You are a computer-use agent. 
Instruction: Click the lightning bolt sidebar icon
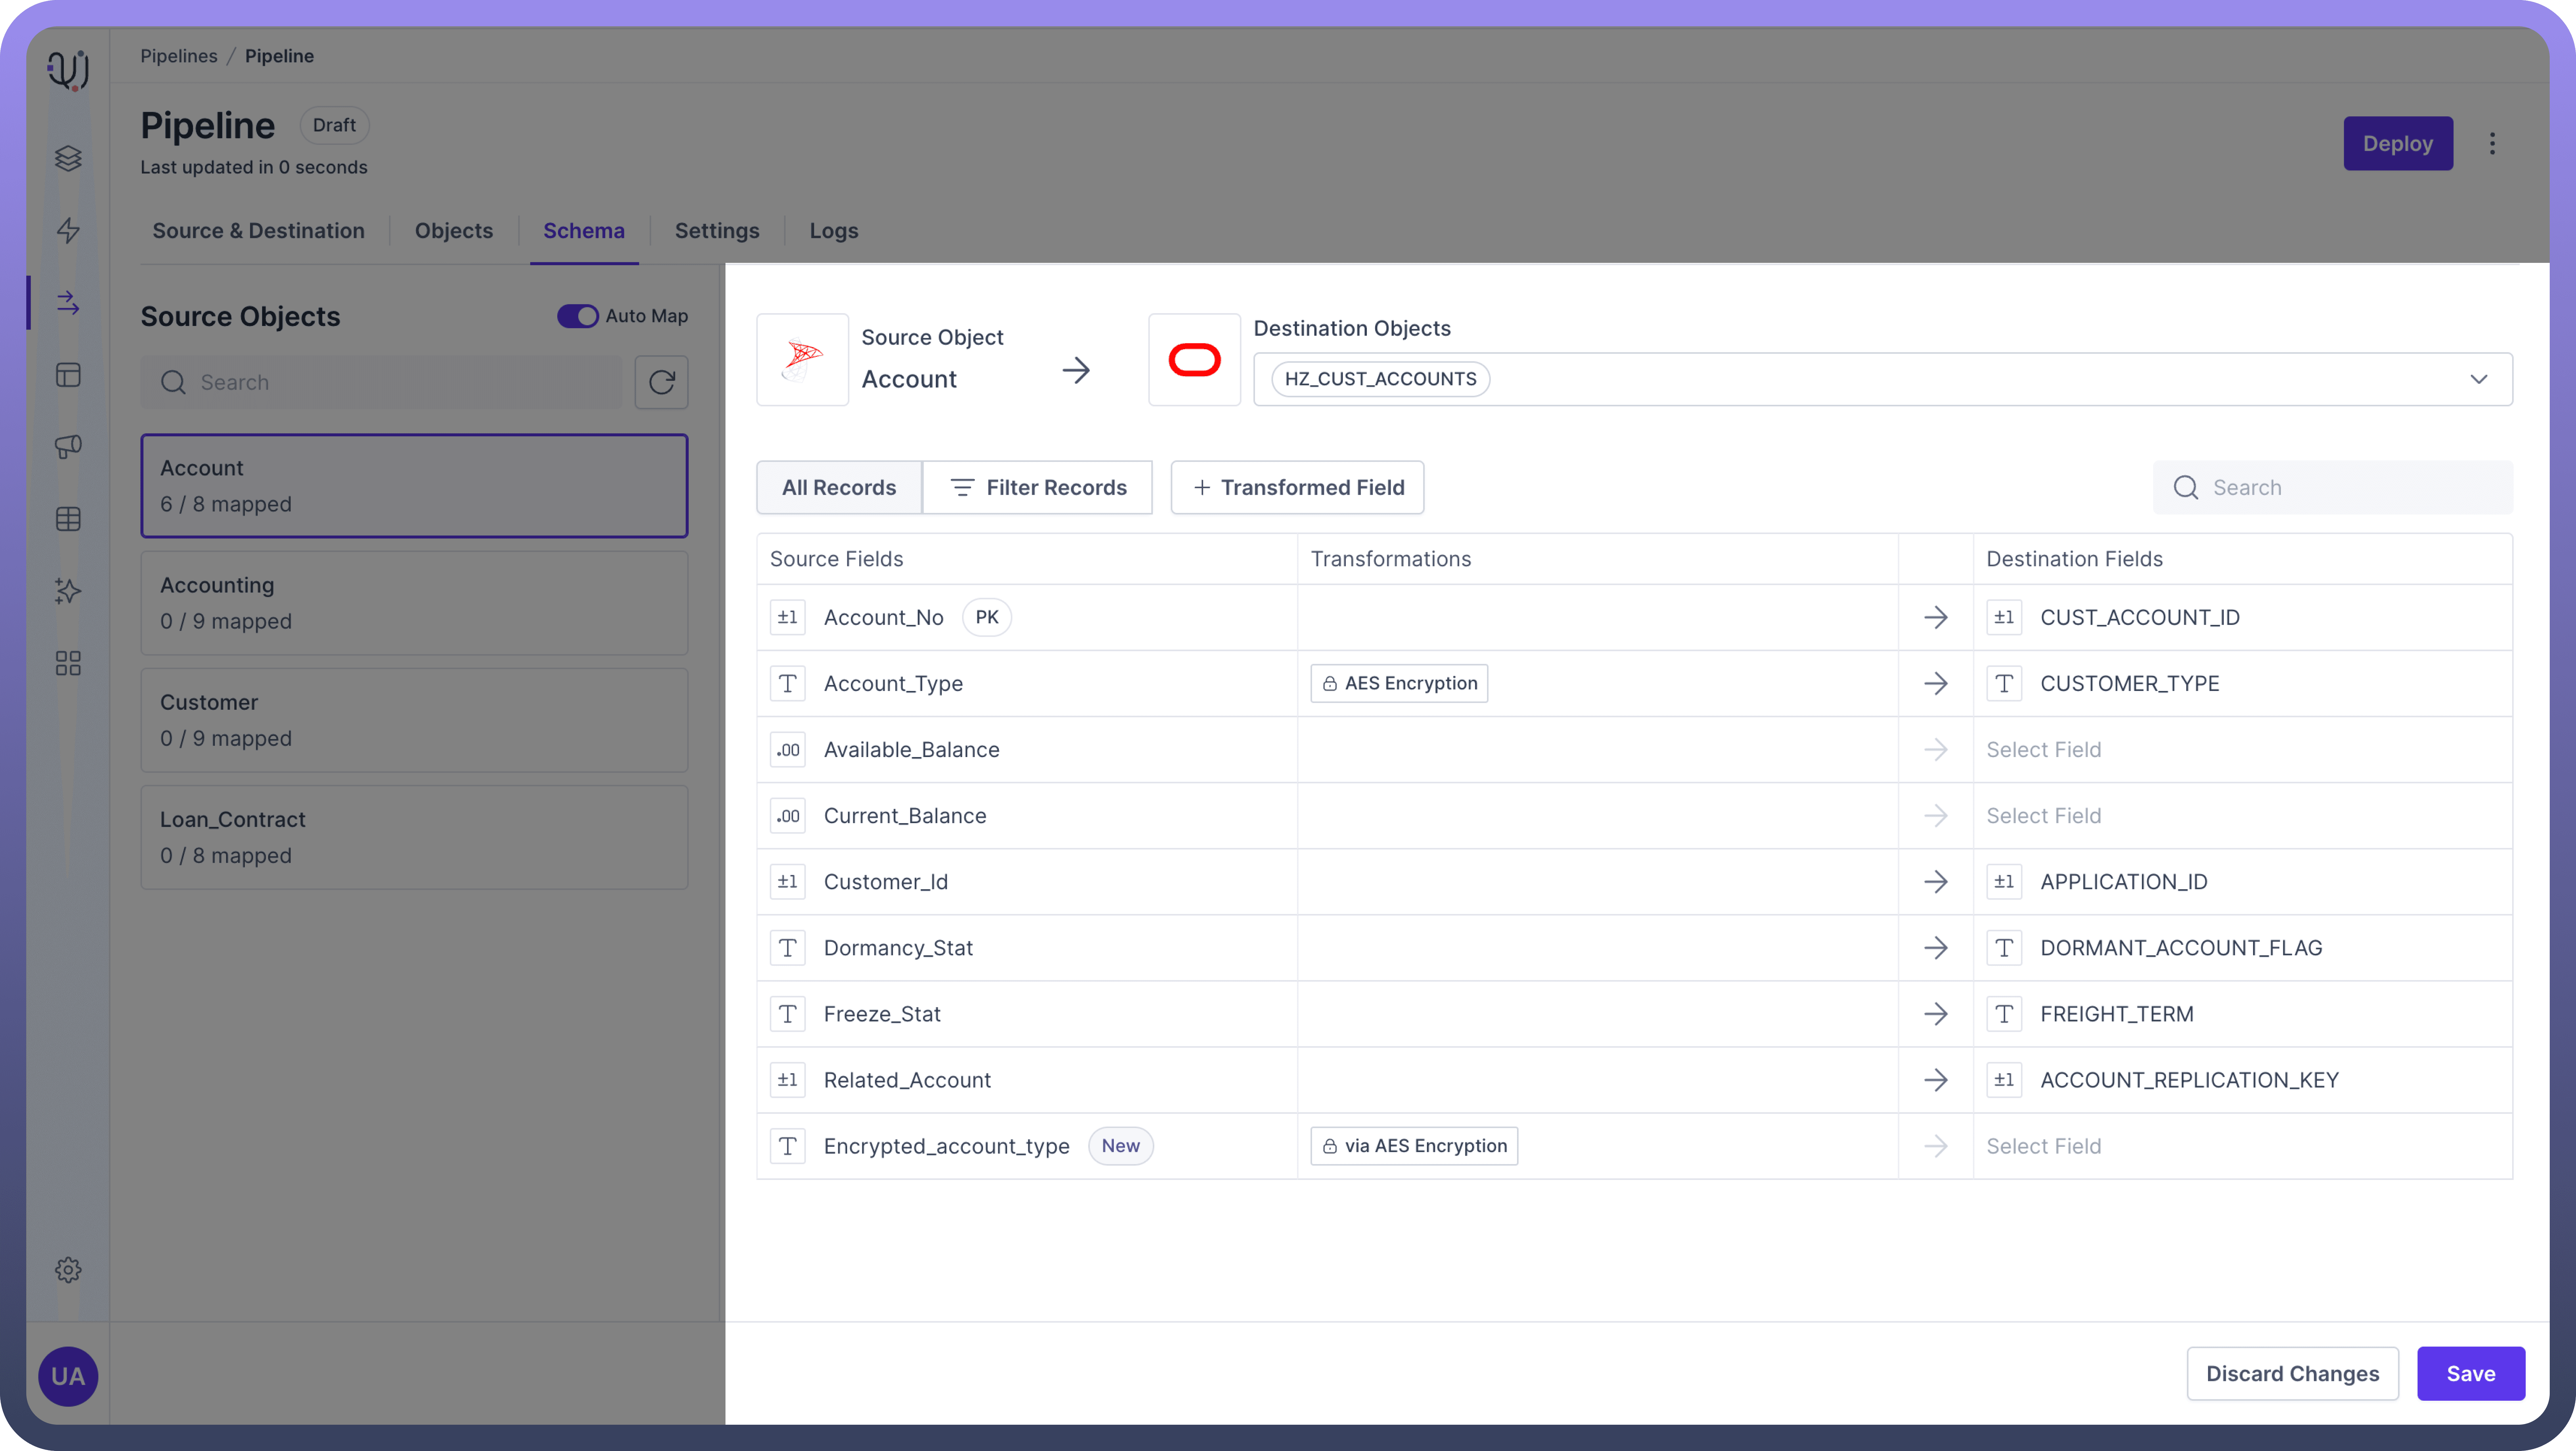68,230
